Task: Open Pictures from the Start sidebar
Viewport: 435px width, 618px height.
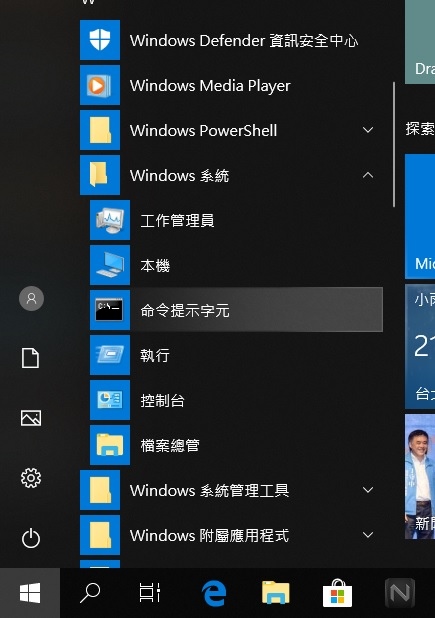Action: [31, 418]
